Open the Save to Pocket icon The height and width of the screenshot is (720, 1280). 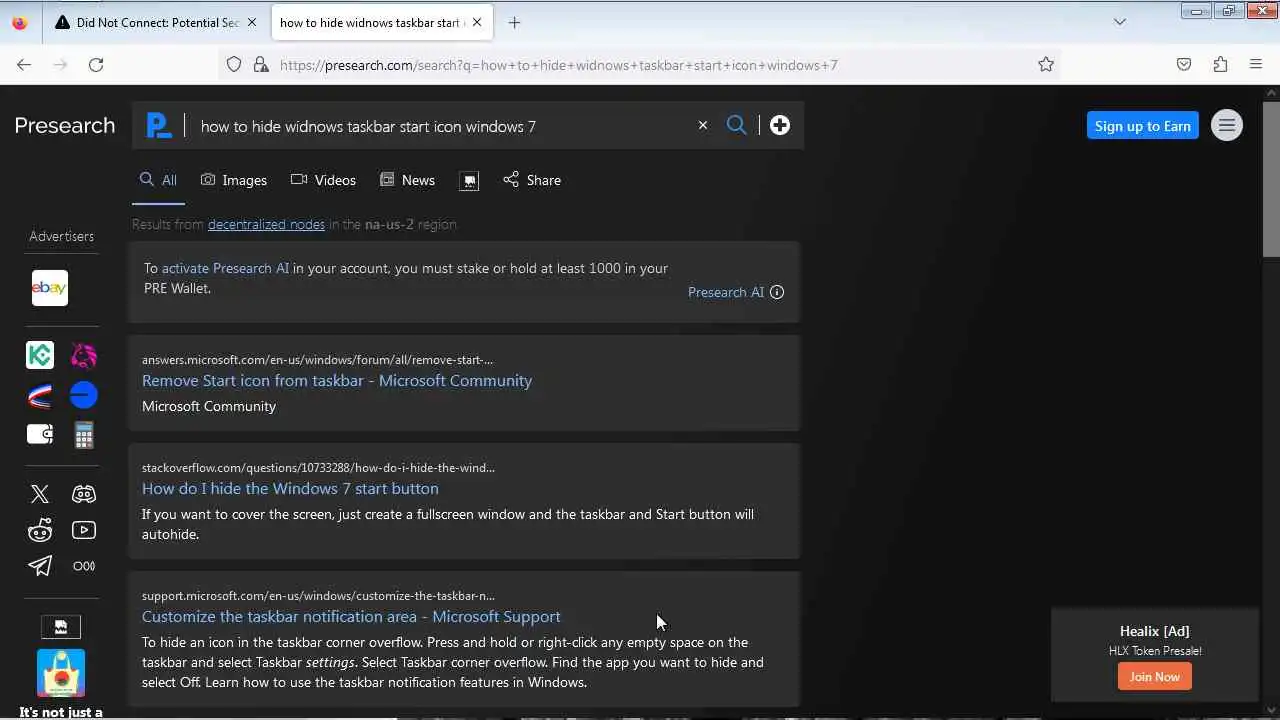(x=1184, y=65)
